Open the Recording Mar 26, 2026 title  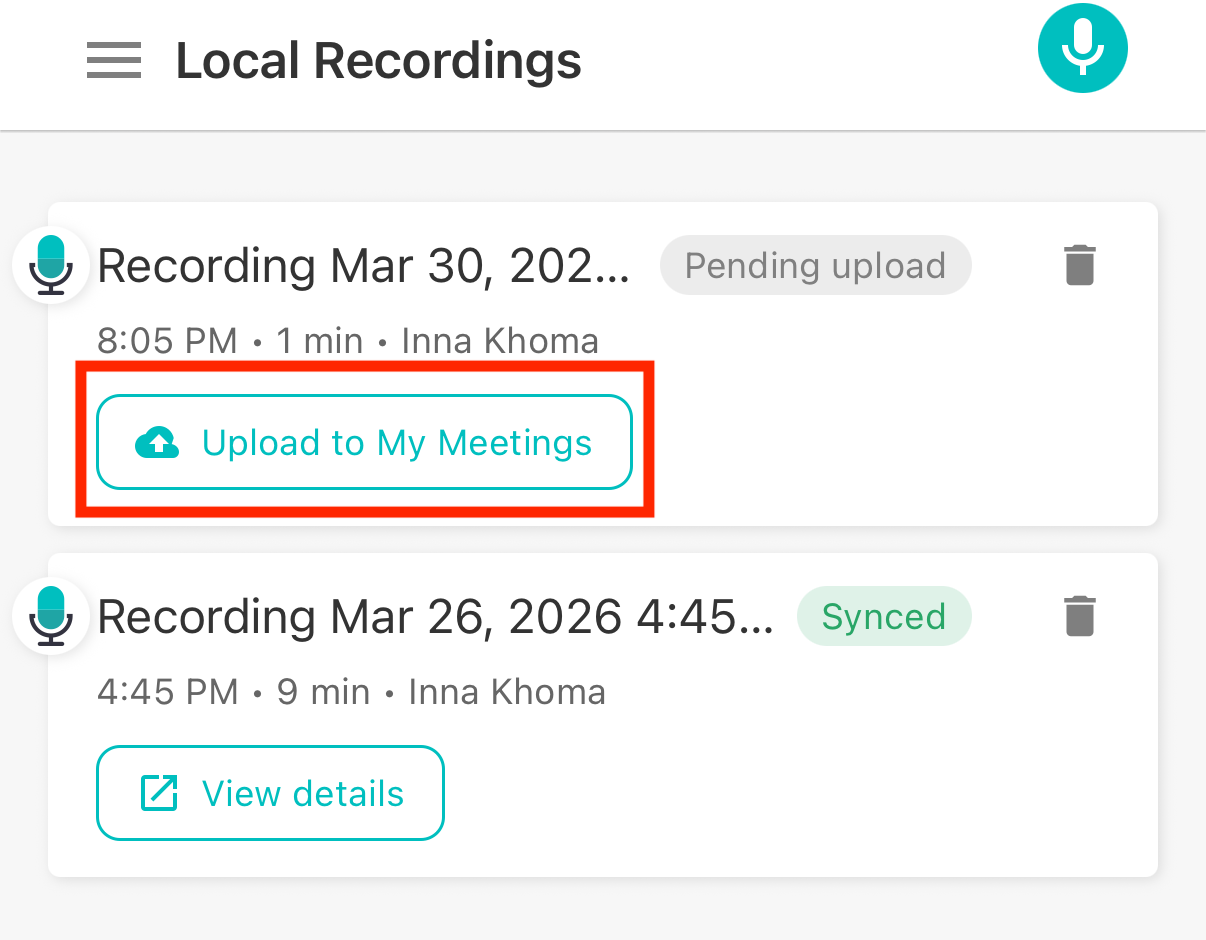(435, 617)
